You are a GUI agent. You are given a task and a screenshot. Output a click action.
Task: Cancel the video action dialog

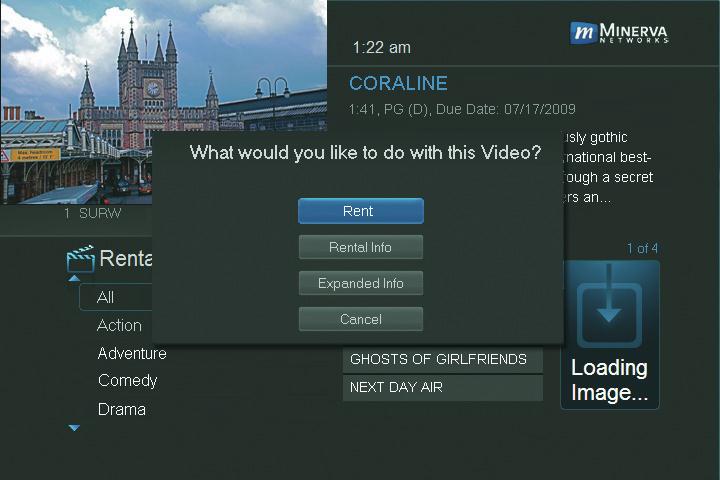point(360,319)
